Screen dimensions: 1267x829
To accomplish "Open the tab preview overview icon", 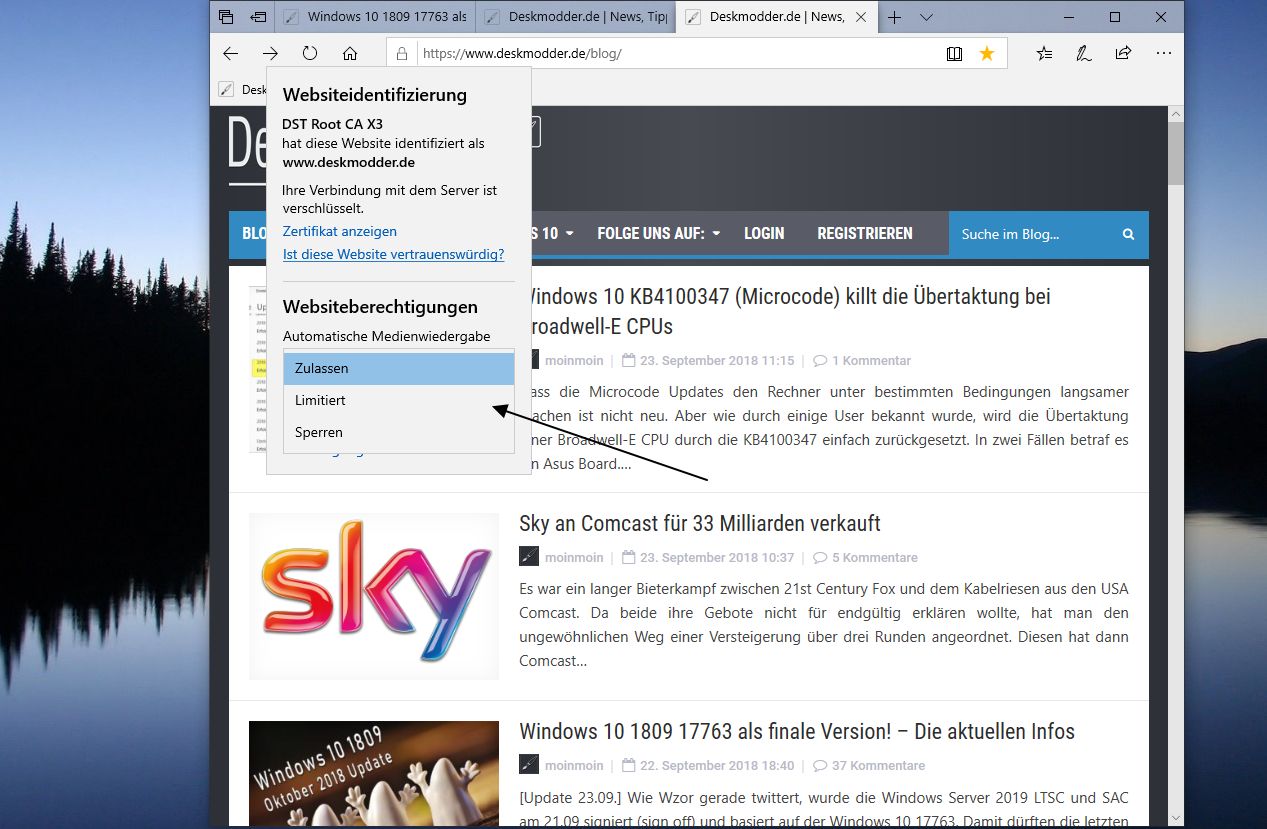I will [x=226, y=17].
